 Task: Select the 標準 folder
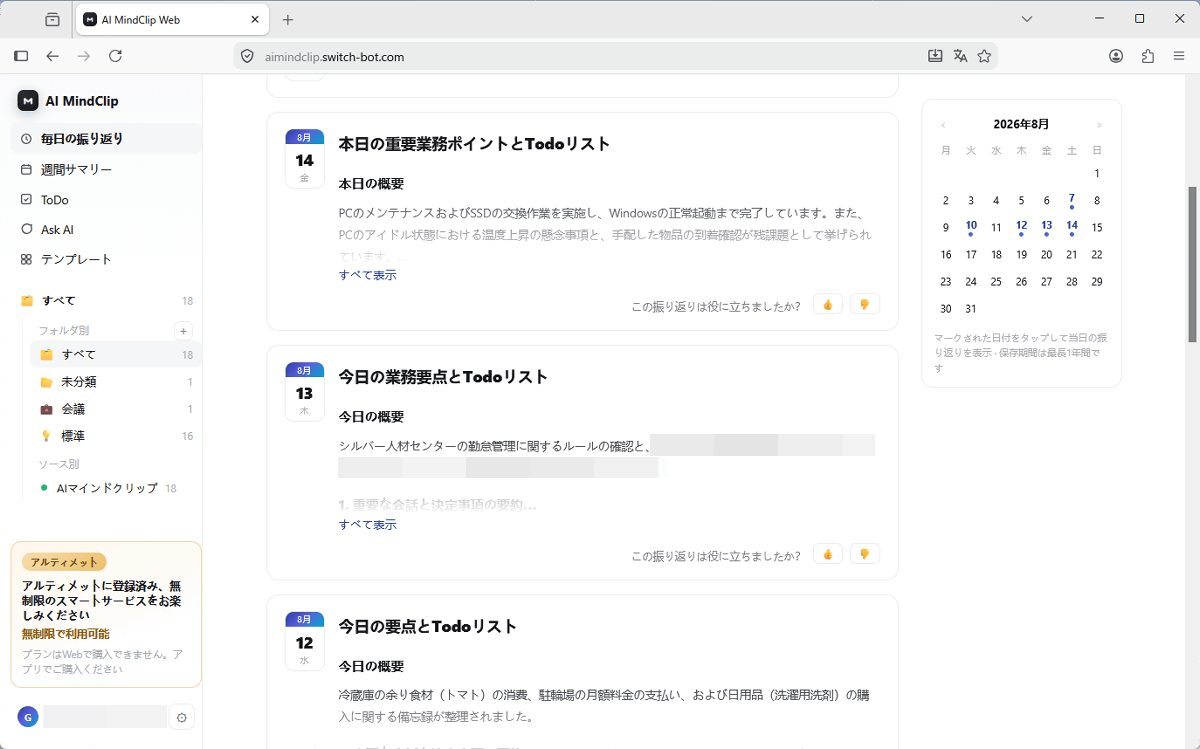[x=116, y=436]
